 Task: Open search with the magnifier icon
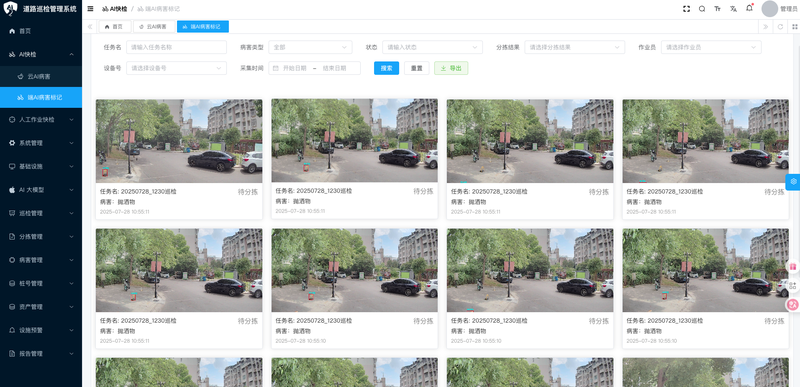point(702,9)
